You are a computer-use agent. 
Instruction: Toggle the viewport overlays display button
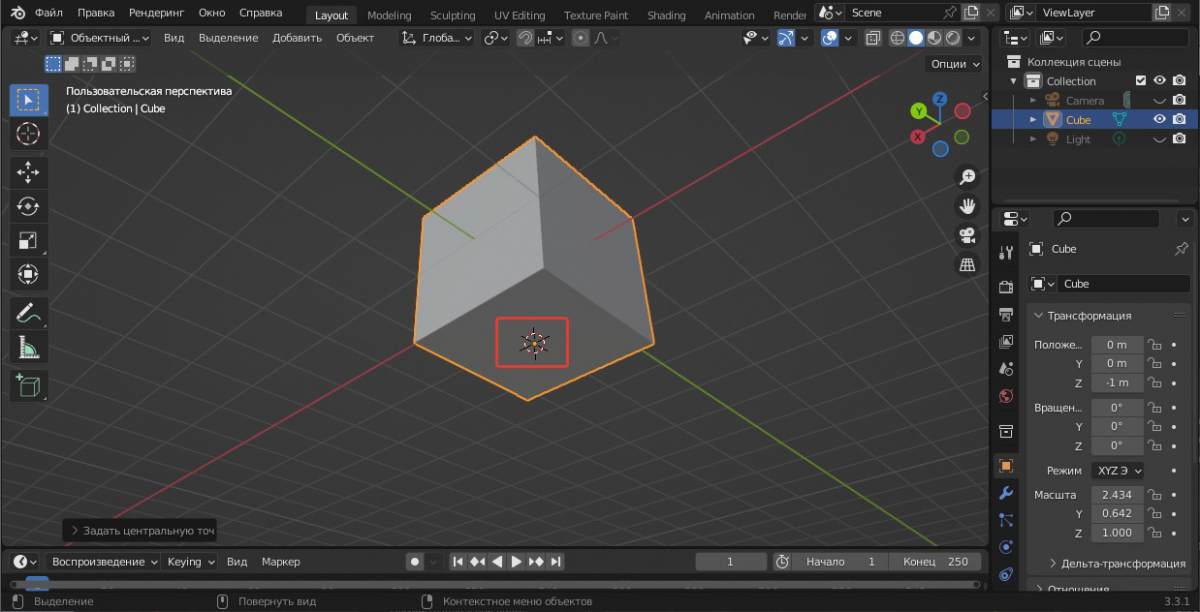829,38
